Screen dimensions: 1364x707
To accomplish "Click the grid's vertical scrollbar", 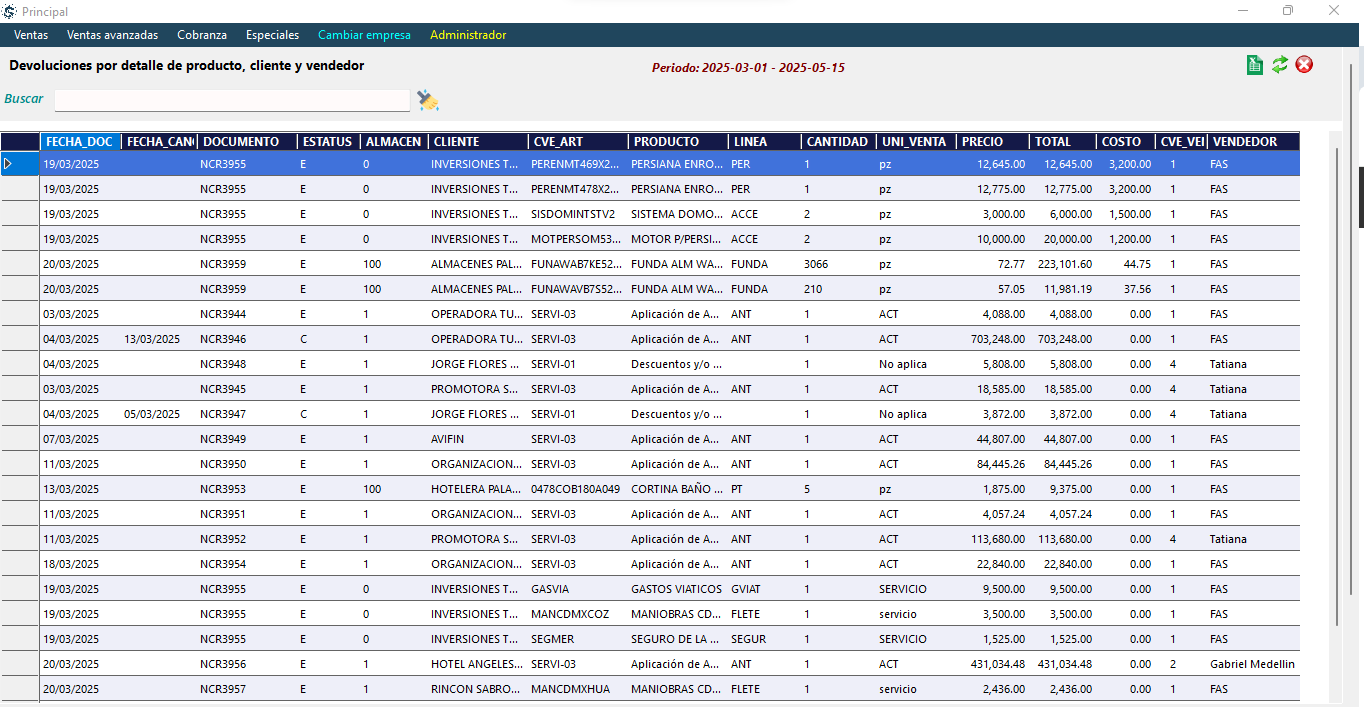I will (x=1335, y=400).
